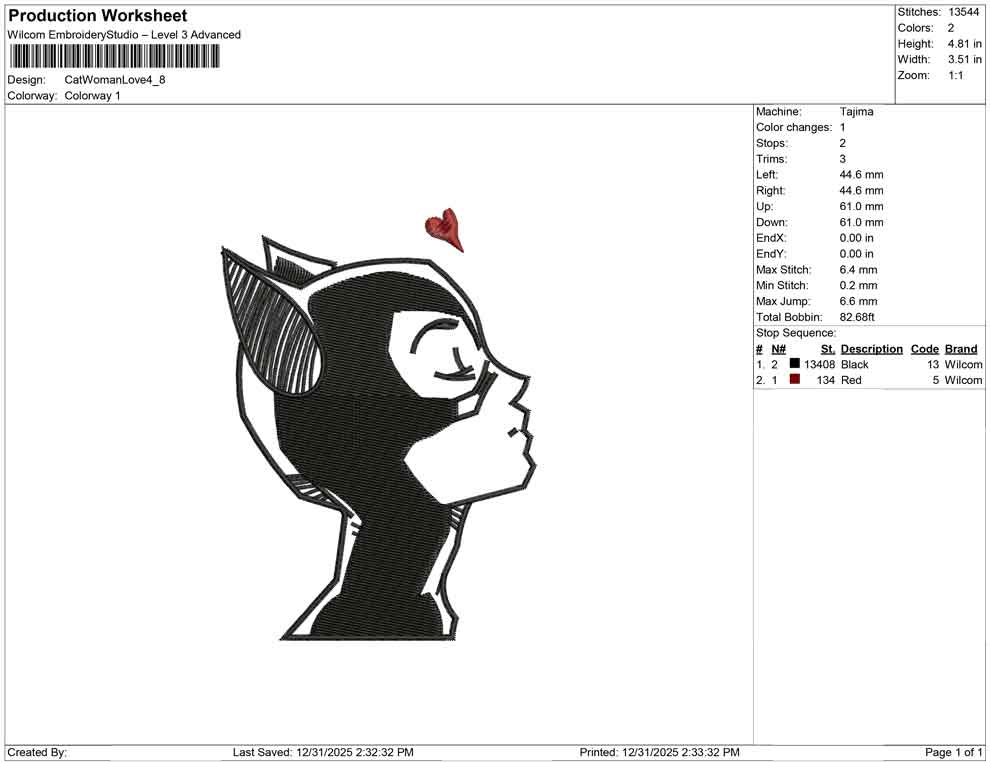
Task: Click the black cat-woman embroidery design
Action: (379, 436)
